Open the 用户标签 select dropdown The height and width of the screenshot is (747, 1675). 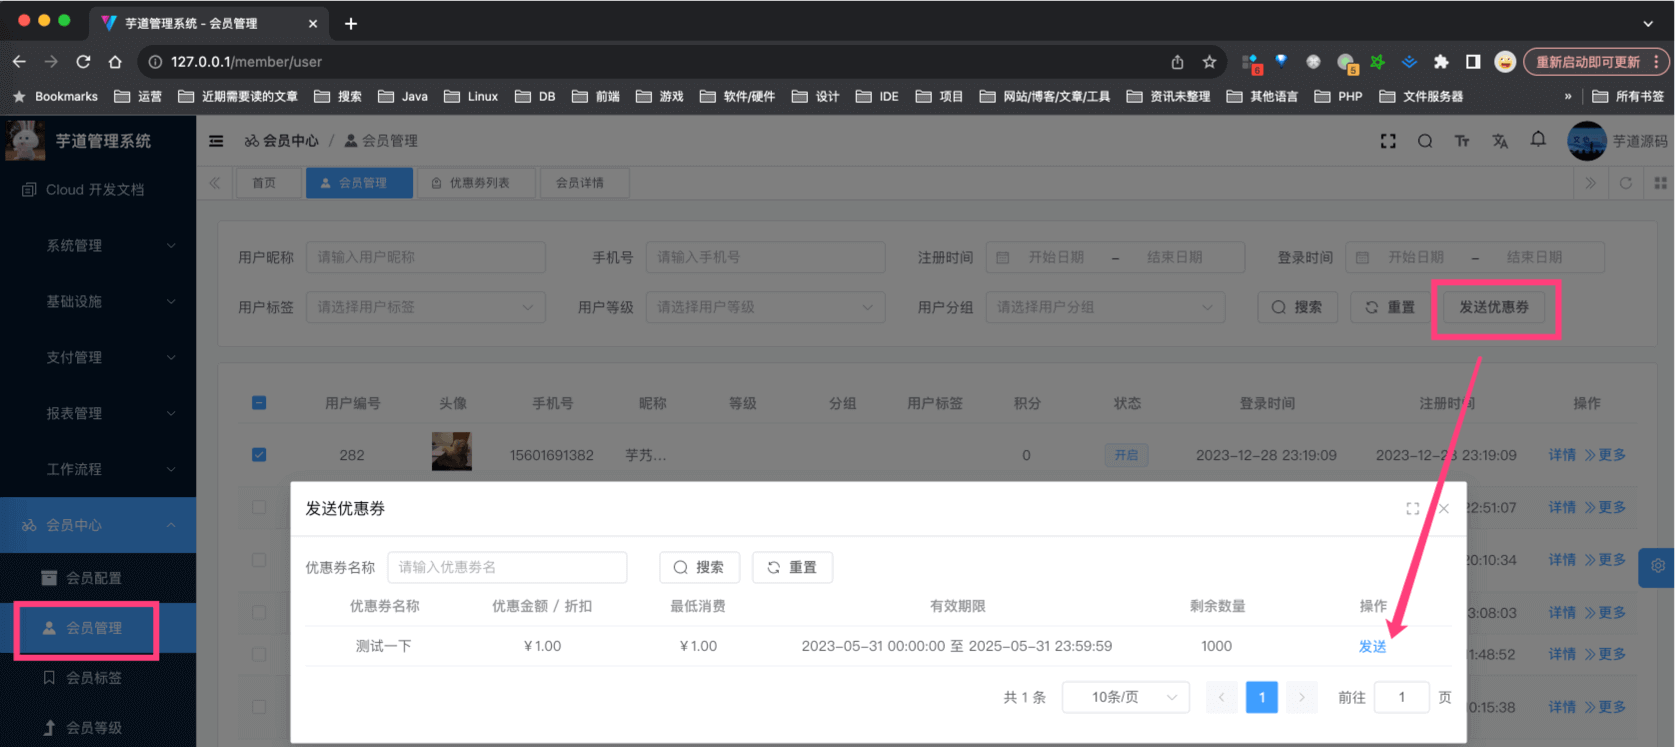click(x=425, y=307)
